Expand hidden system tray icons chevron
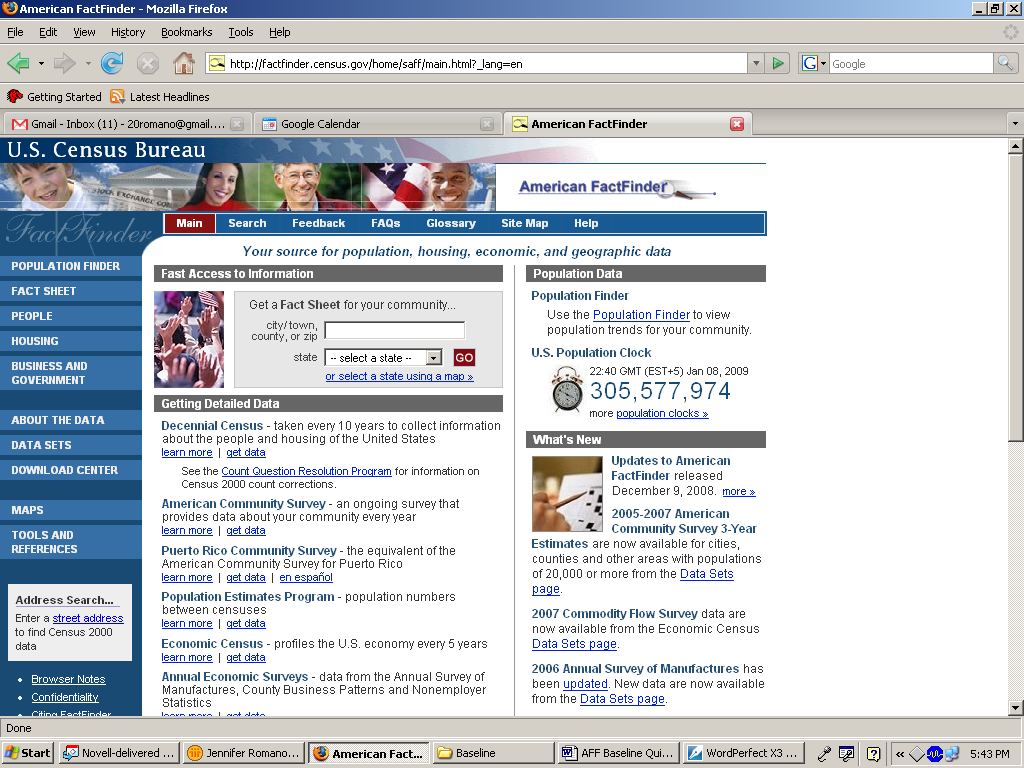This screenshot has height=768, width=1024. coord(899,754)
